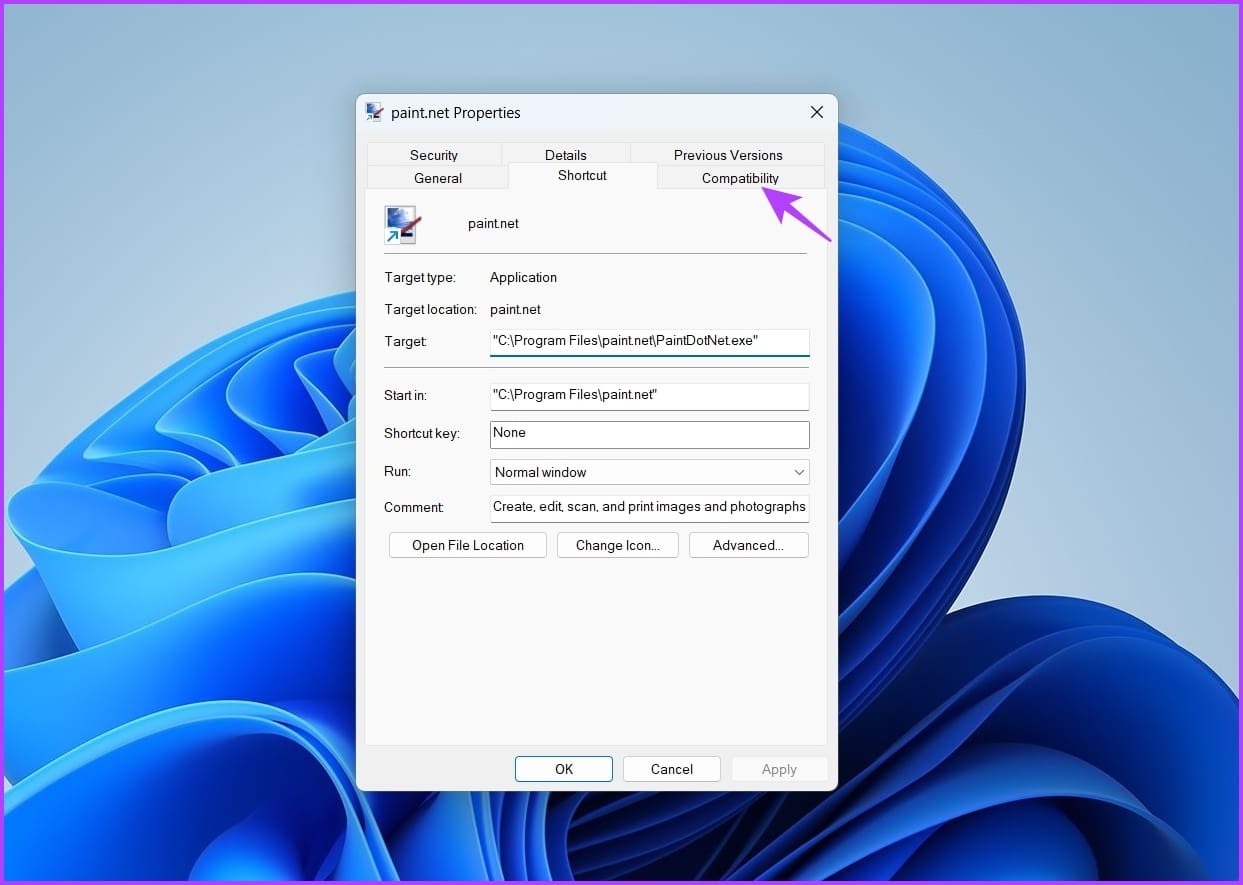This screenshot has width=1243, height=885.
Task: Click the paint.net shortcut icon thumbnail
Action: pyautogui.click(x=401, y=224)
